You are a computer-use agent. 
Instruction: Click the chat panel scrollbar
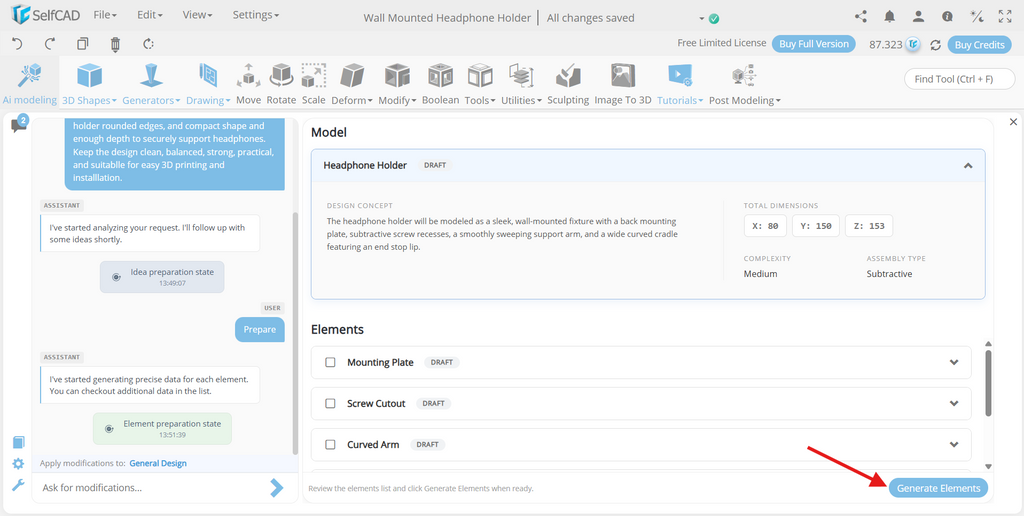pyautogui.click(x=295, y=333)
